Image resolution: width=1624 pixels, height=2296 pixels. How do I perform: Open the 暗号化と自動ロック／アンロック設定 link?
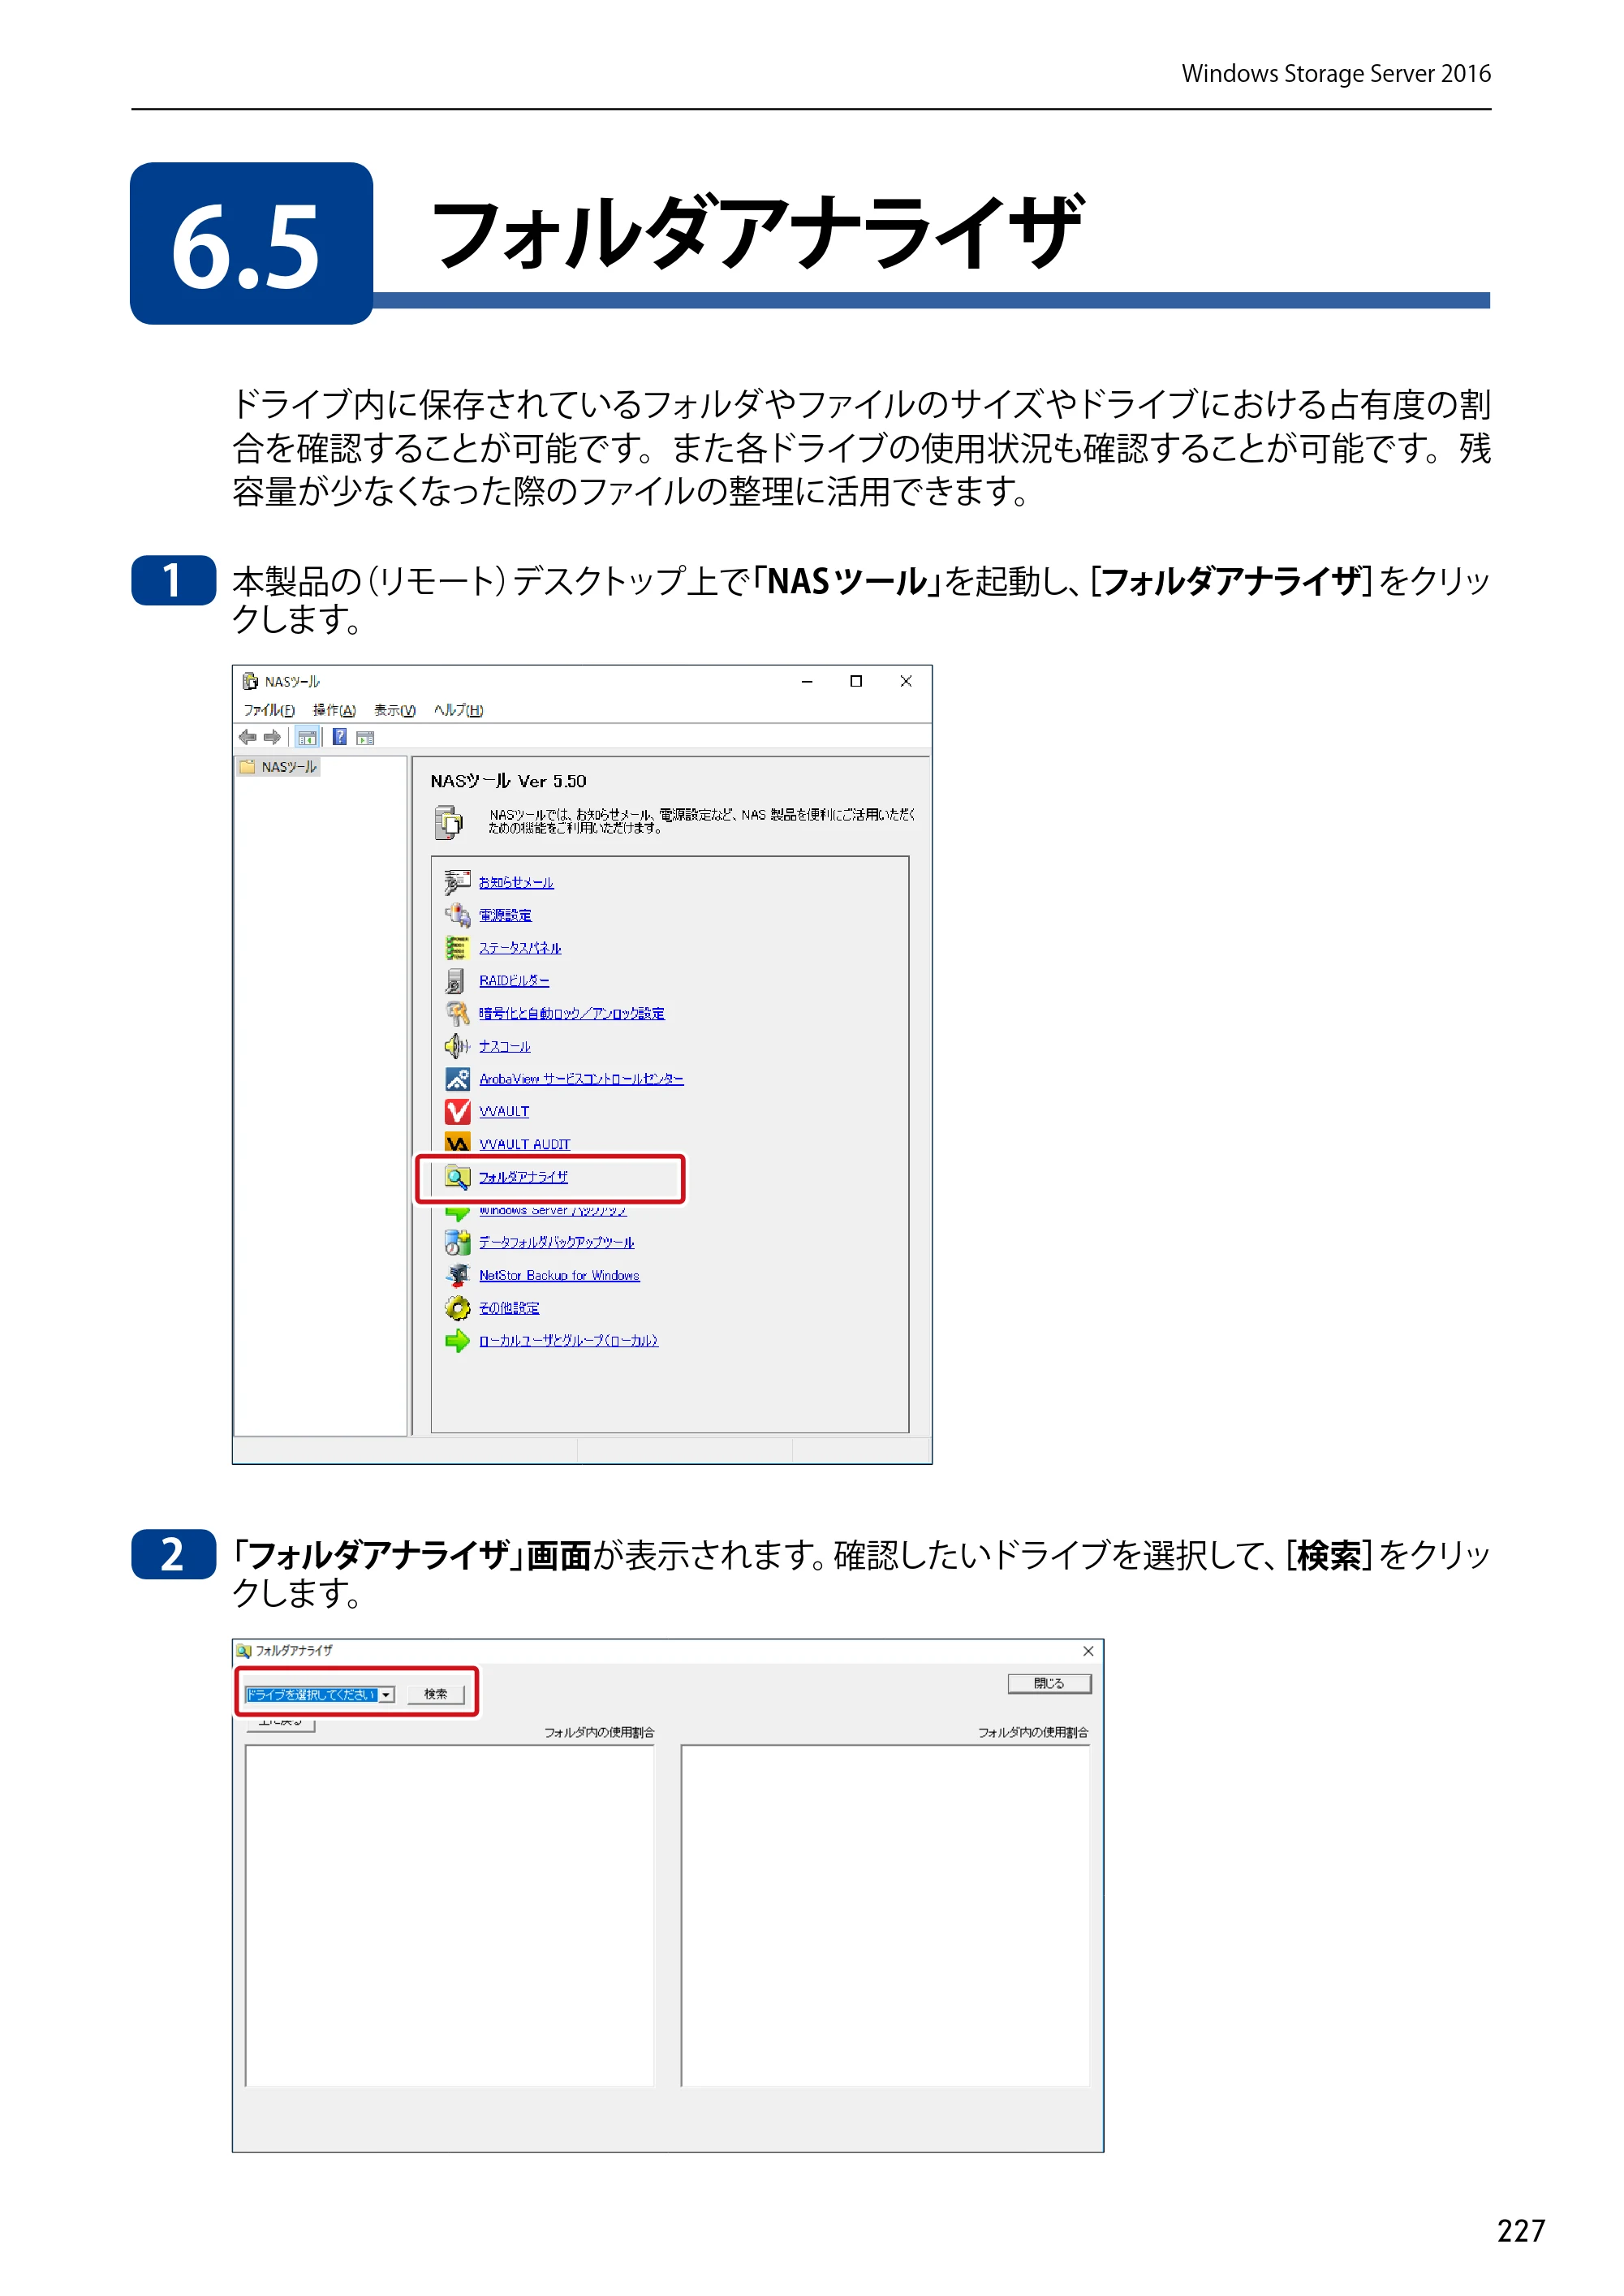point(571,1013)
